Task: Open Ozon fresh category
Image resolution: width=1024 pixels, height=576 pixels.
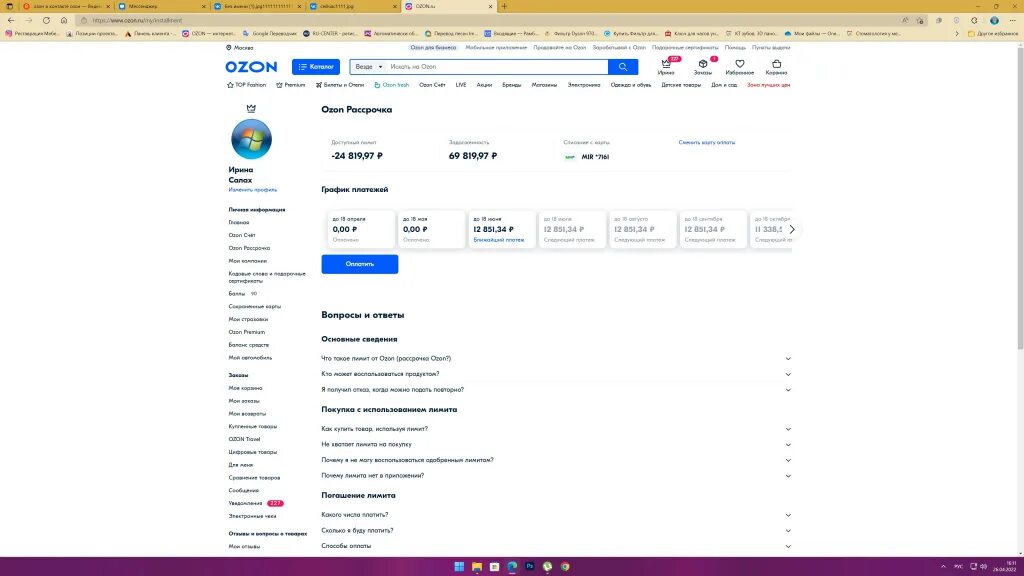Action: click(x=392, y=85)
